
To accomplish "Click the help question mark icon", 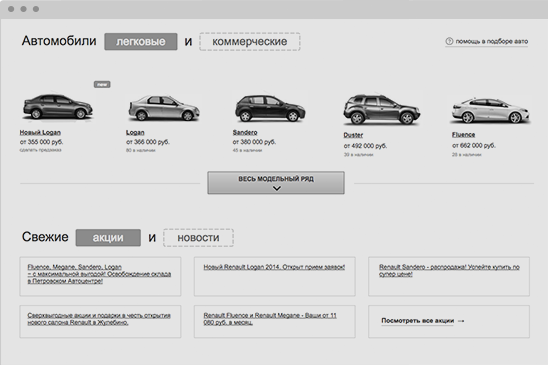I will (x=449, y=41).
